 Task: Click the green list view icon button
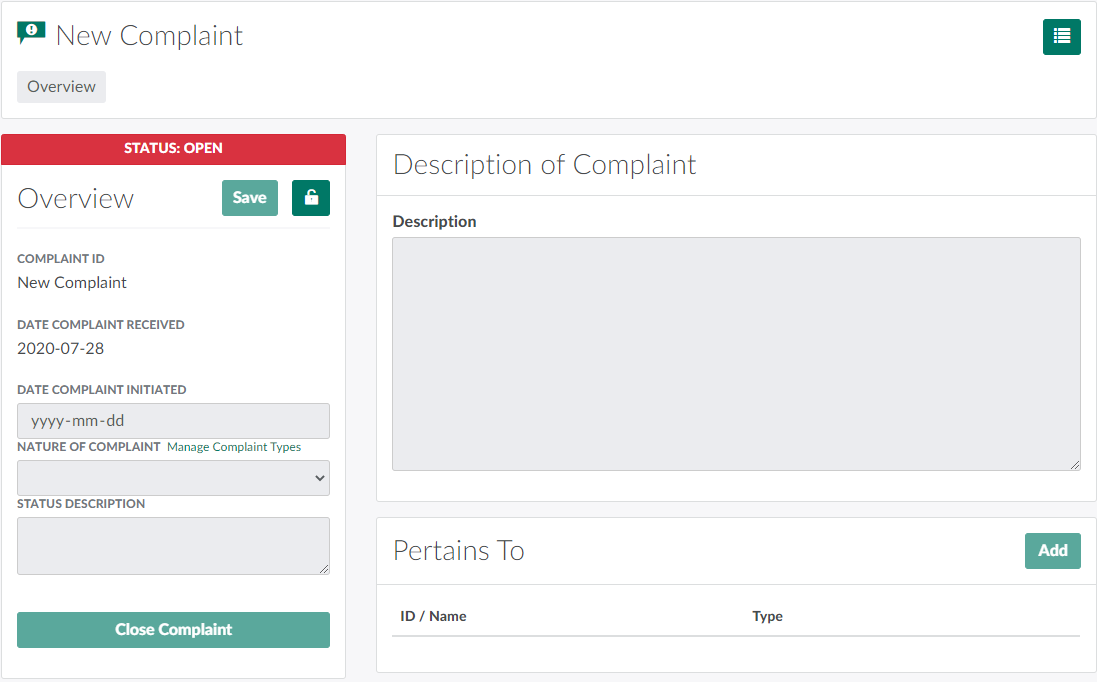click(1061, 37)
